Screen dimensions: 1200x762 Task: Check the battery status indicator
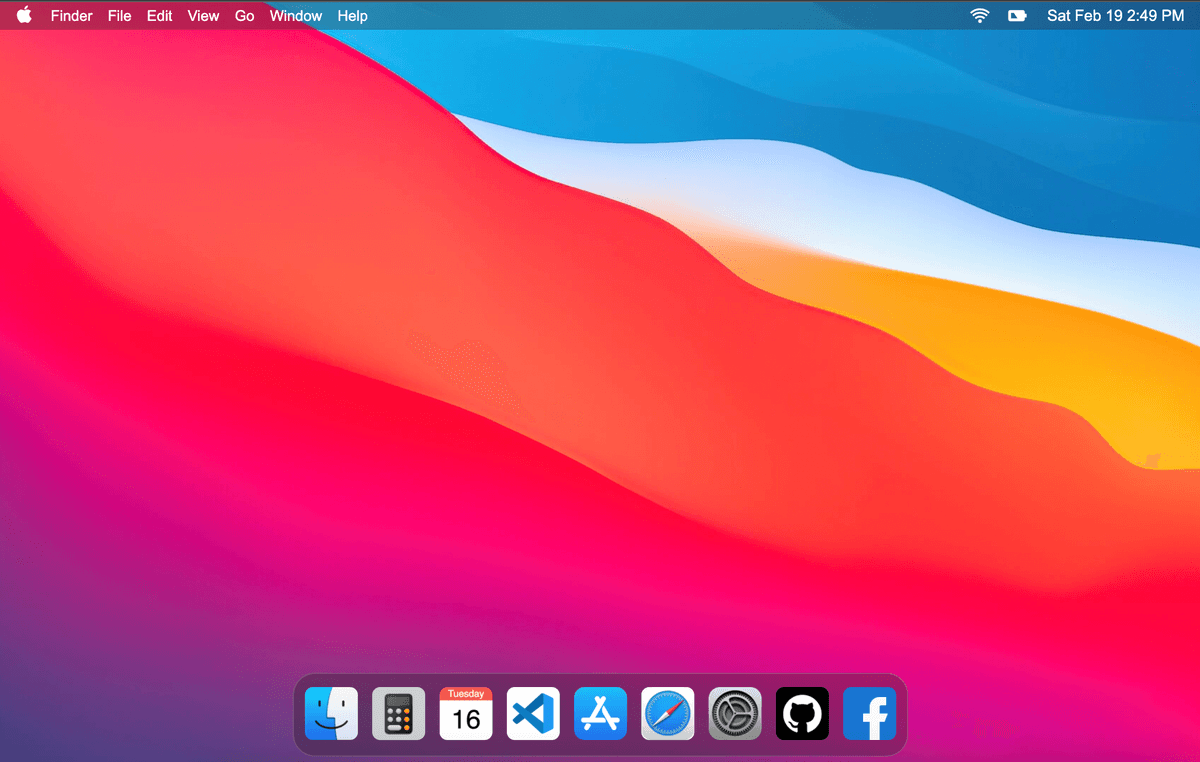(1017, 15)
